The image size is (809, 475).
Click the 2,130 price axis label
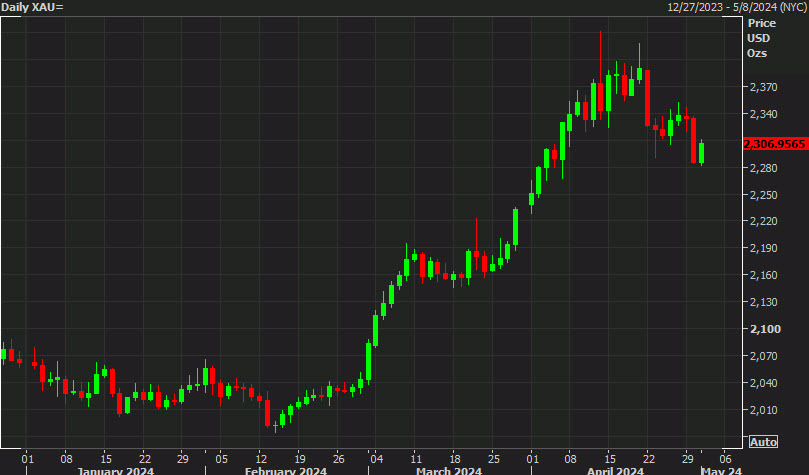763,302
